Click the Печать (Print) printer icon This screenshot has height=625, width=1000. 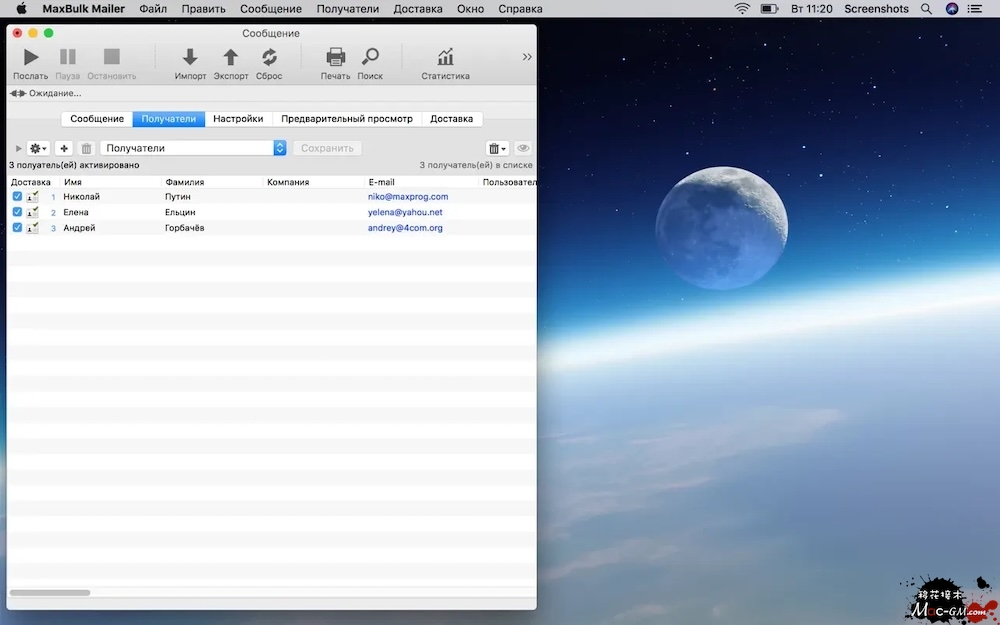point(336,58)
